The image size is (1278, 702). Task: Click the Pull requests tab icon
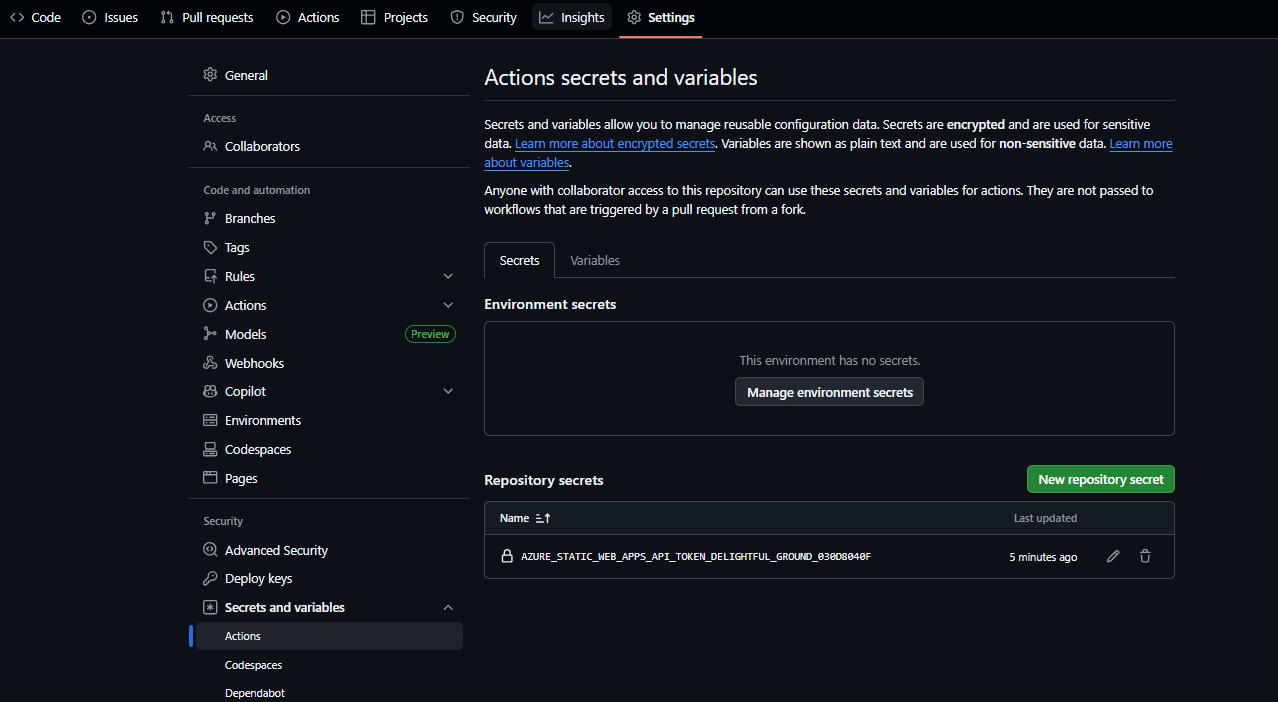[x=167, y=17]
